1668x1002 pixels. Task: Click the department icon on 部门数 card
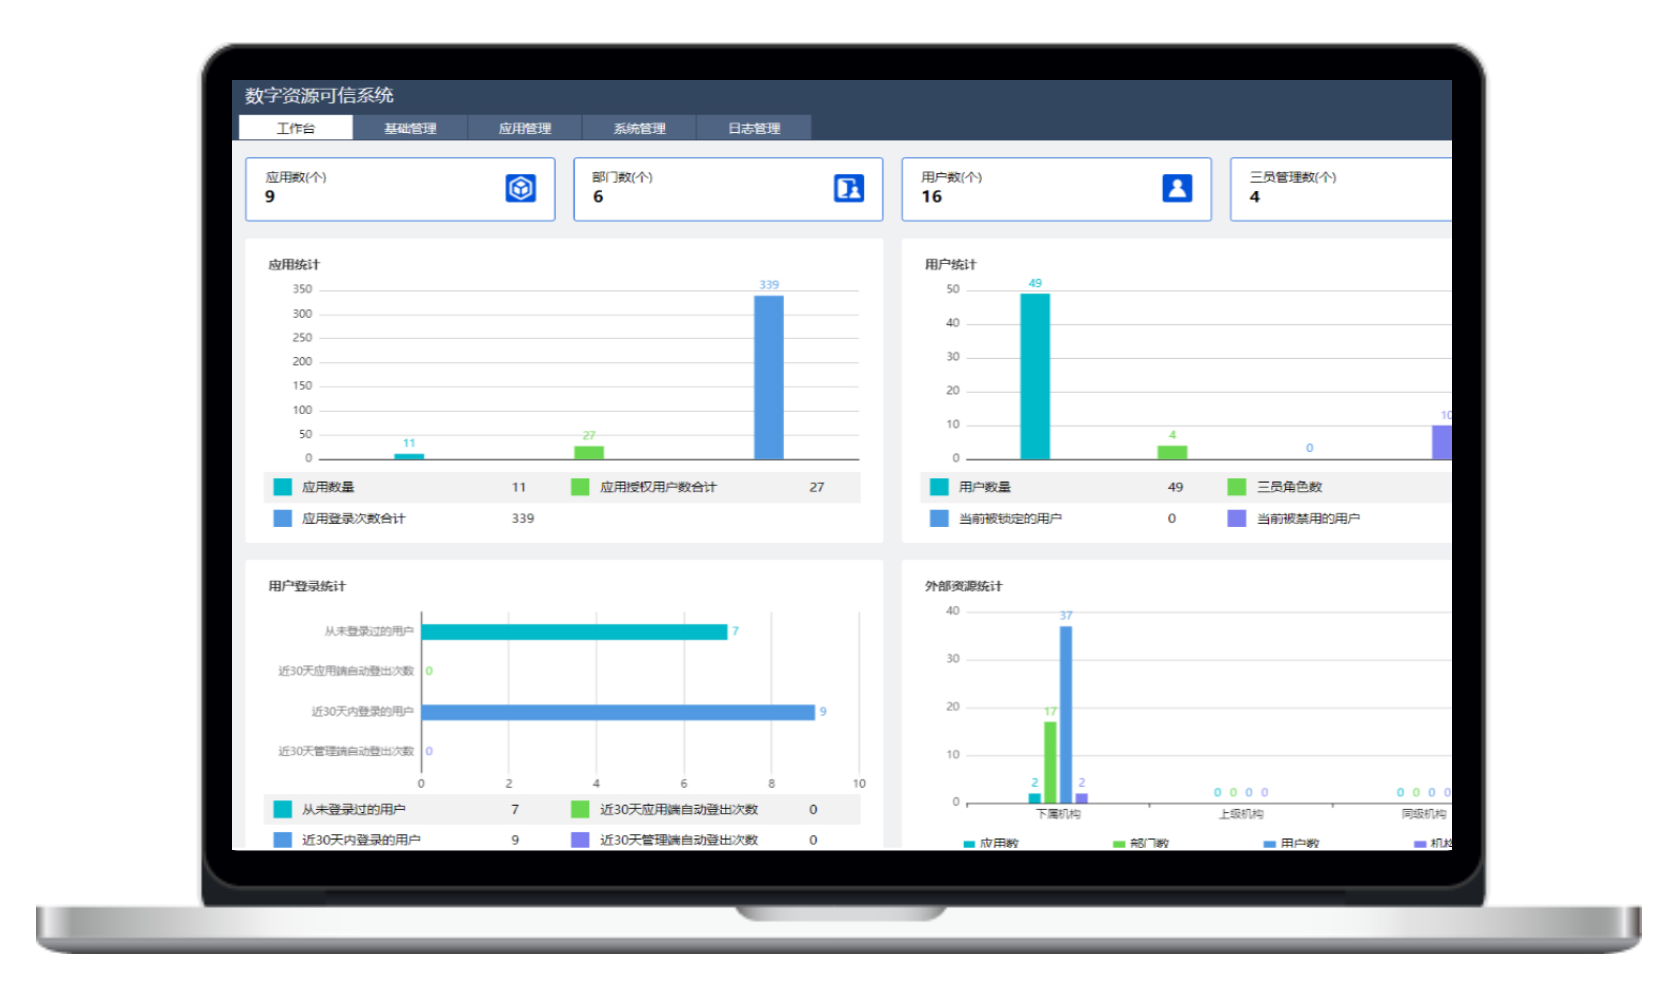coord(848,188)
